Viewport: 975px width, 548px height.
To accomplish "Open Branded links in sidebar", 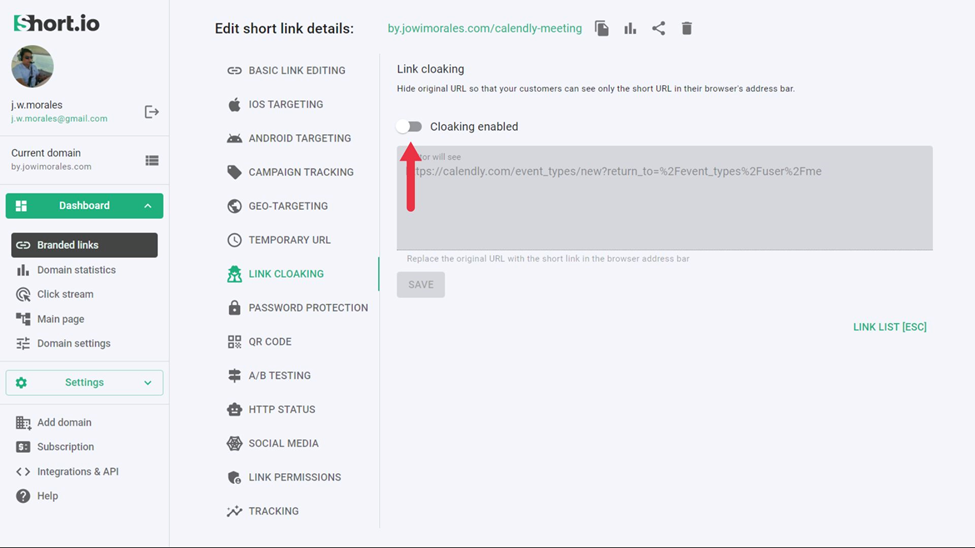I will pyautogui.click(x=85, y=245).
